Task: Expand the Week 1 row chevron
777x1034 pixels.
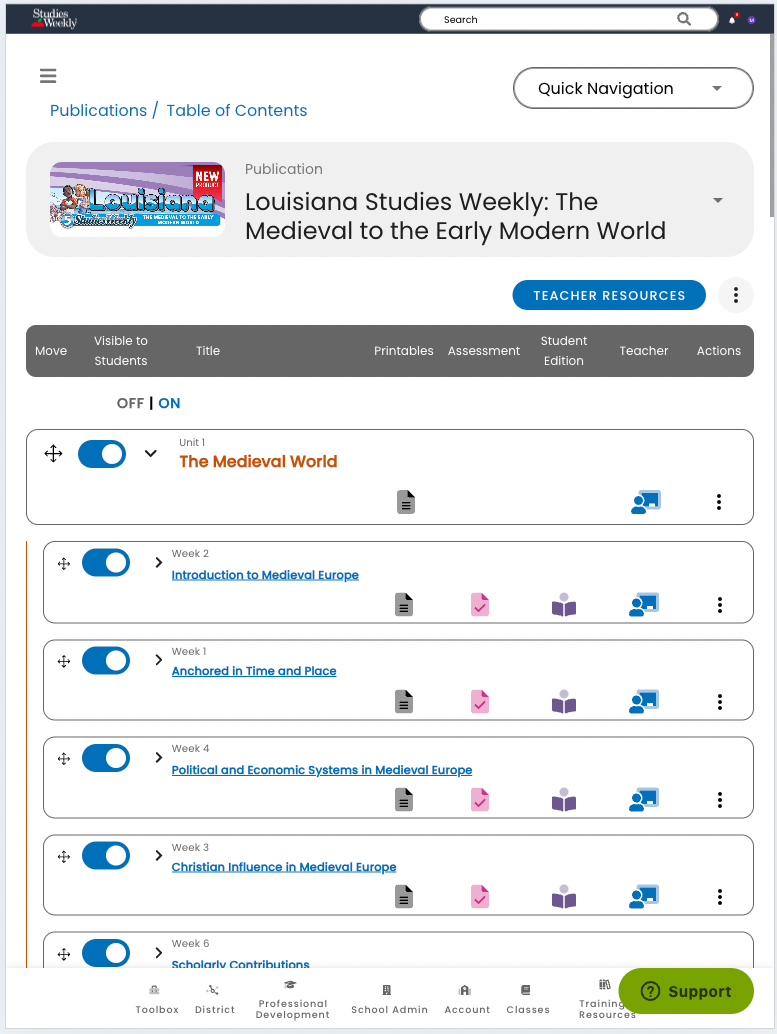Action: (x=158, y=660)
